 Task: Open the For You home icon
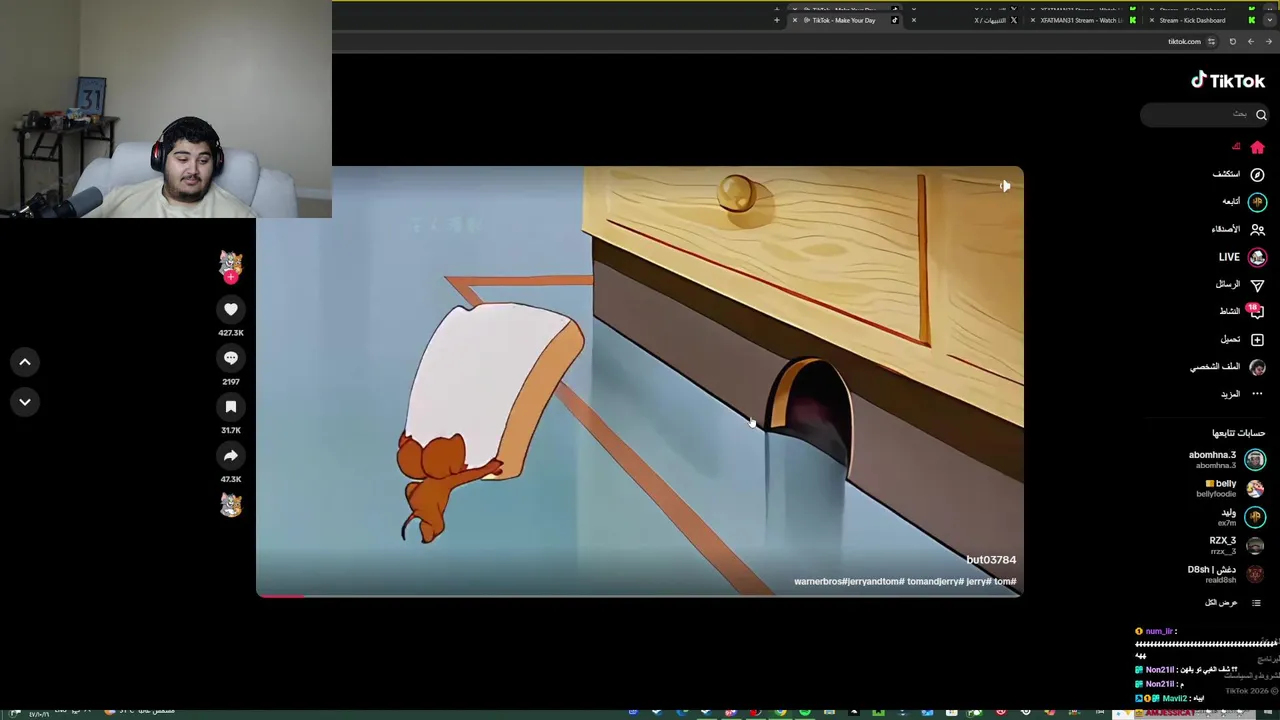coord(1257,147)
